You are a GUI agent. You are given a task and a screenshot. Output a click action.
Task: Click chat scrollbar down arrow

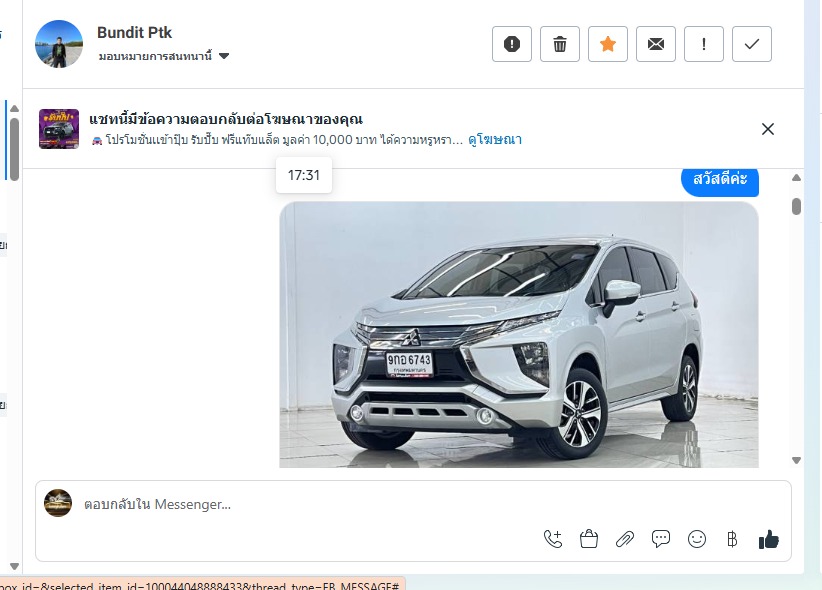[796, 460]
